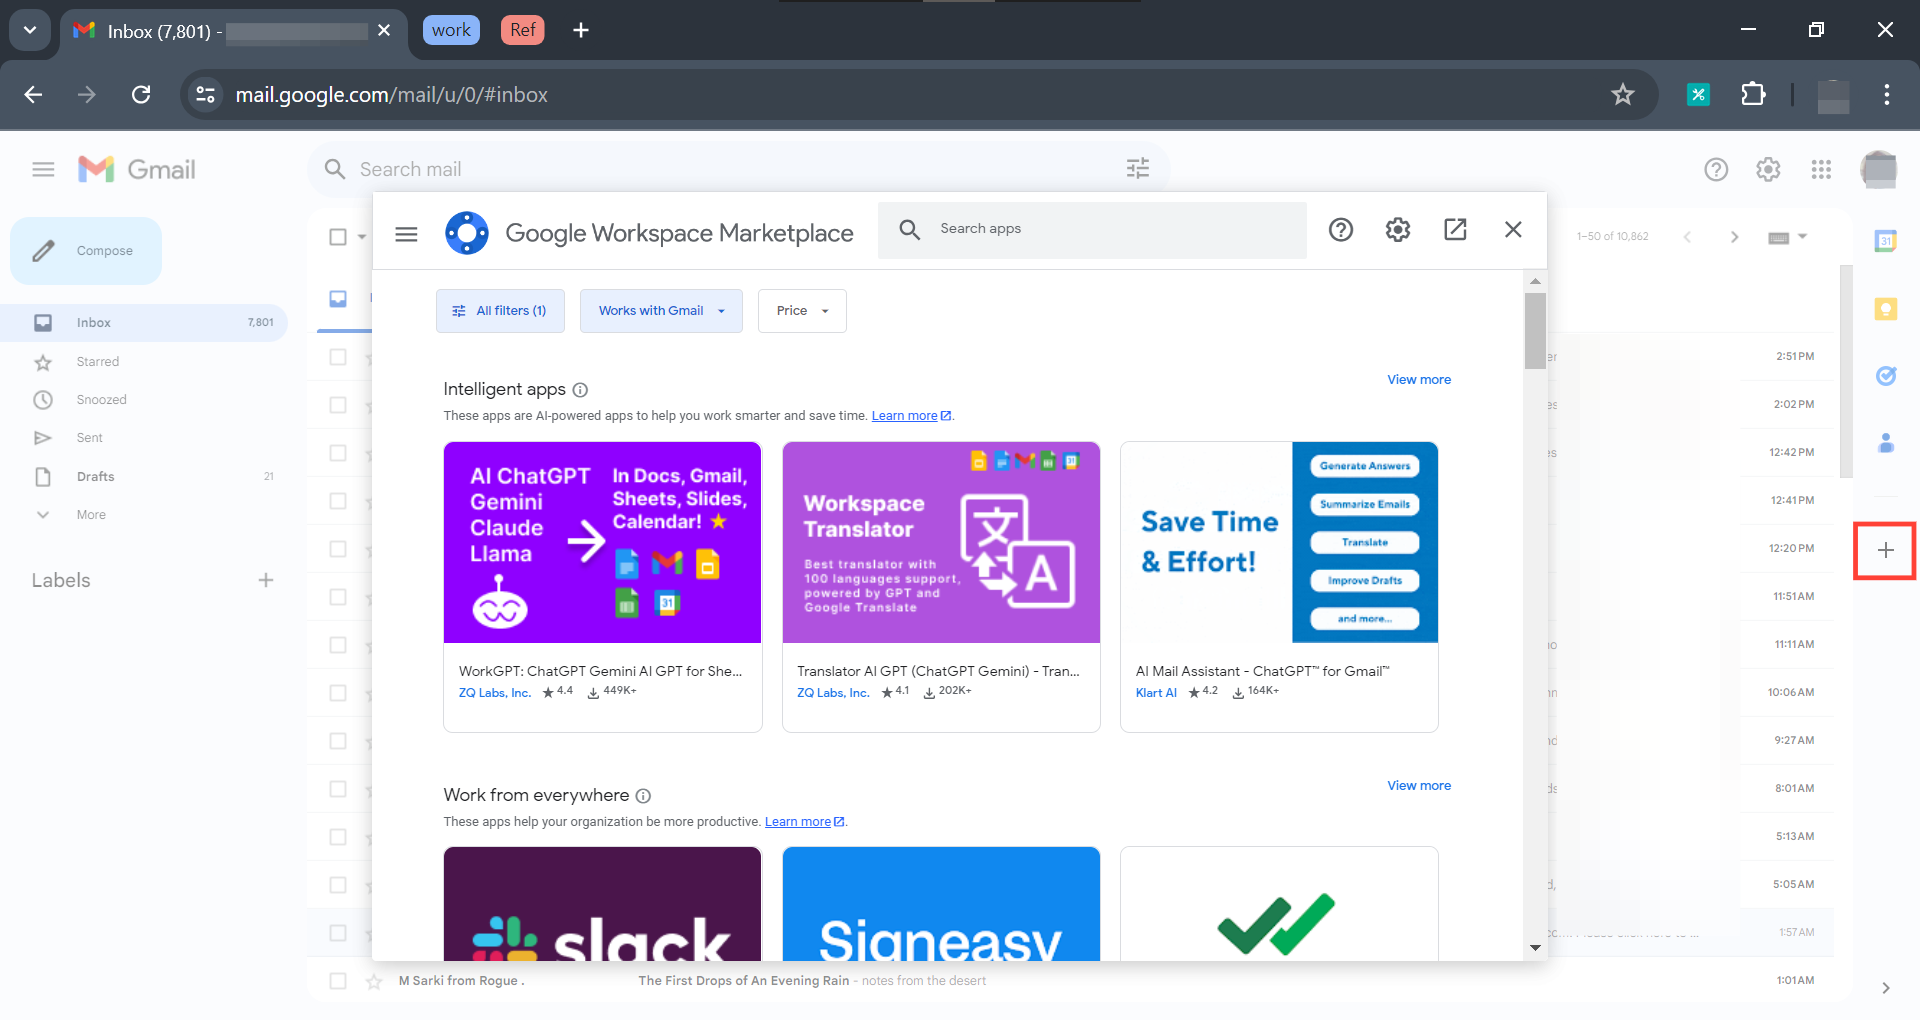Check the 12:42 PM email checkbox
The height and width of the screenshot is (1020, 1920).
coord(338,453)
